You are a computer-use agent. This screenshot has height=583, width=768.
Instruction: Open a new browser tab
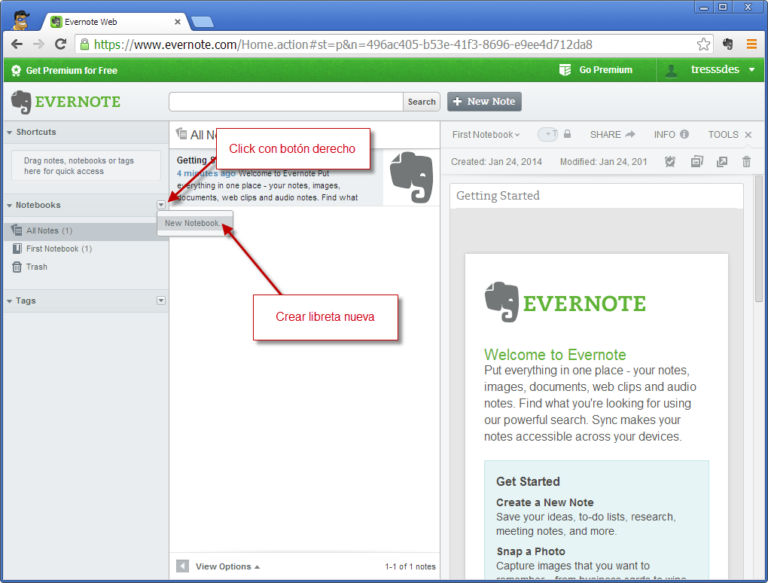coord(202,22)
